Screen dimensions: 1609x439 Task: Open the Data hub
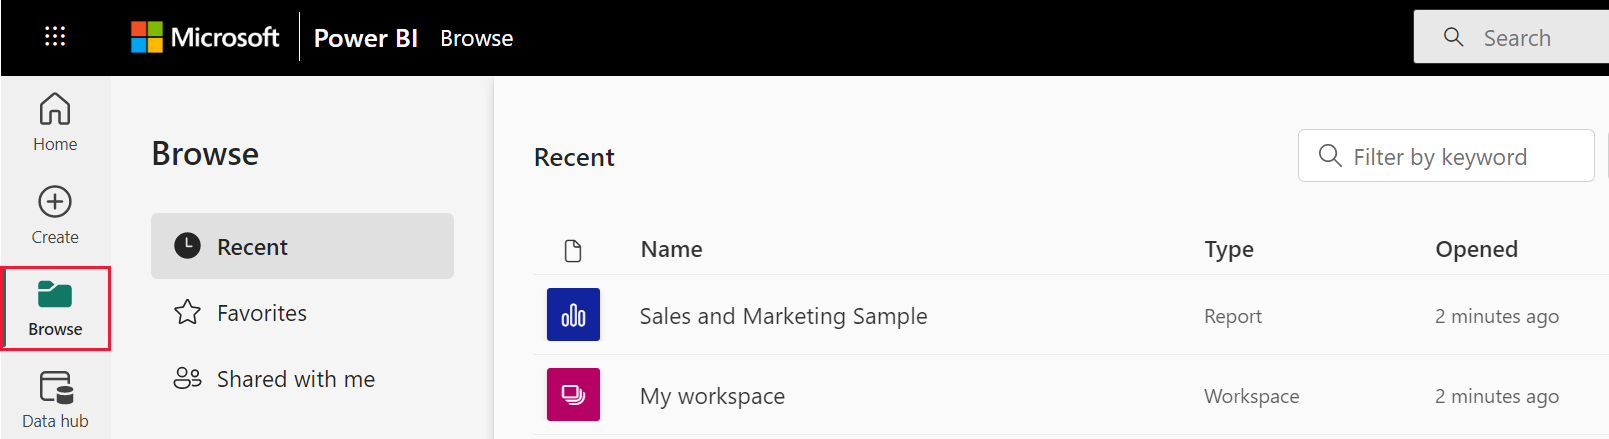[55, 400]
